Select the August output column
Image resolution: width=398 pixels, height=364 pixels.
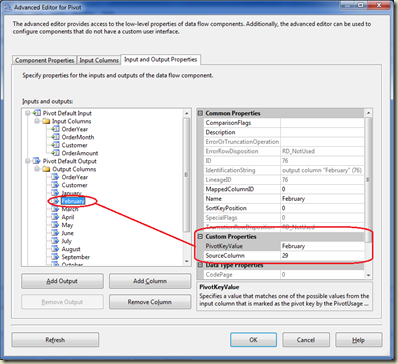coord(71,249)
